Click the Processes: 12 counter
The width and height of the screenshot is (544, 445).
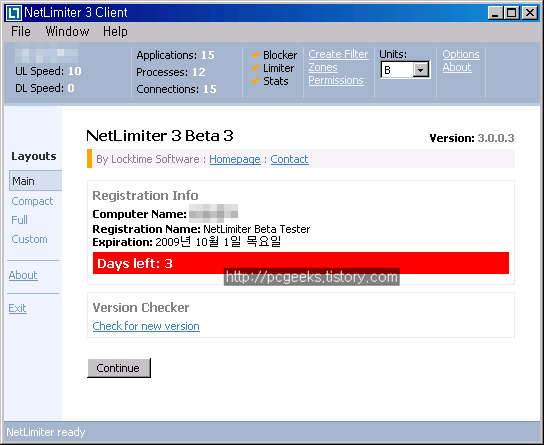[171, 72]
